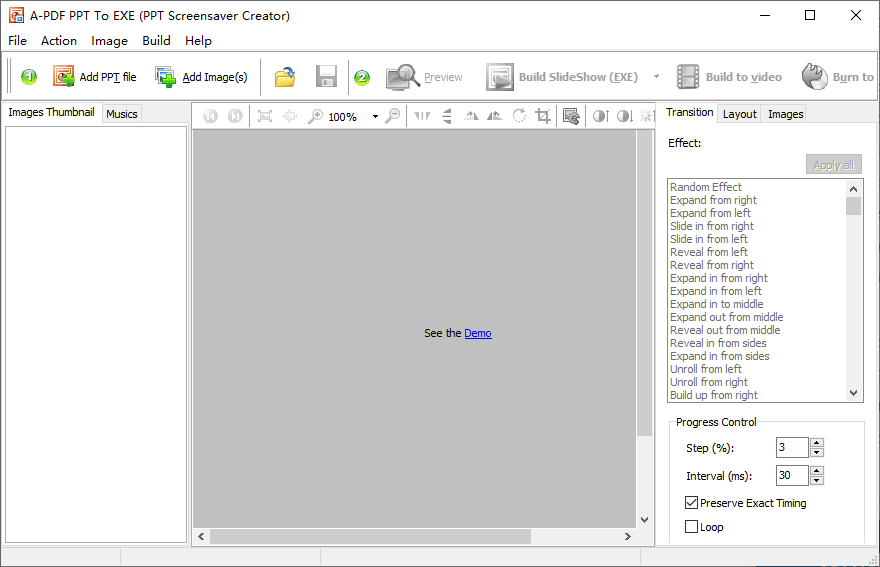This screenshot has width=880, height=567.
Task: Open project with the yellow folder icon
Action: [x=285, y=77]
